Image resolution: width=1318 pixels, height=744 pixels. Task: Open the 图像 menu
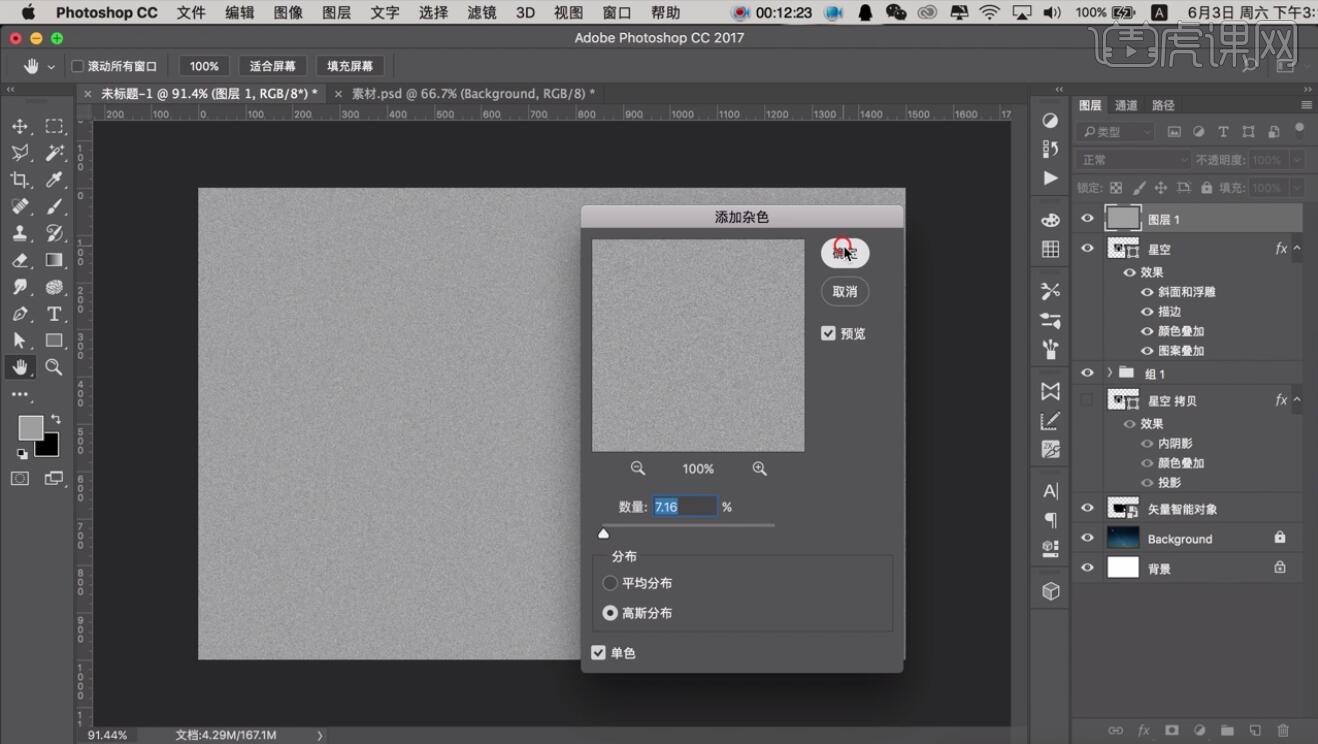point(288,13)
